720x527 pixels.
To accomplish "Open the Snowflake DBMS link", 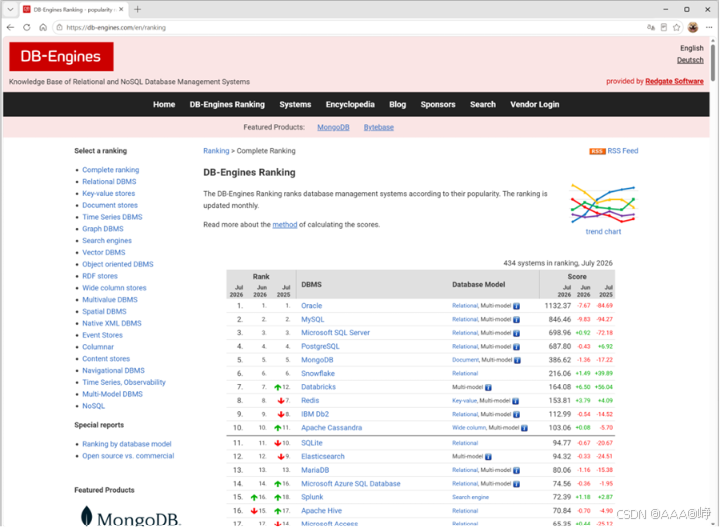I will (x=318, y=374).
